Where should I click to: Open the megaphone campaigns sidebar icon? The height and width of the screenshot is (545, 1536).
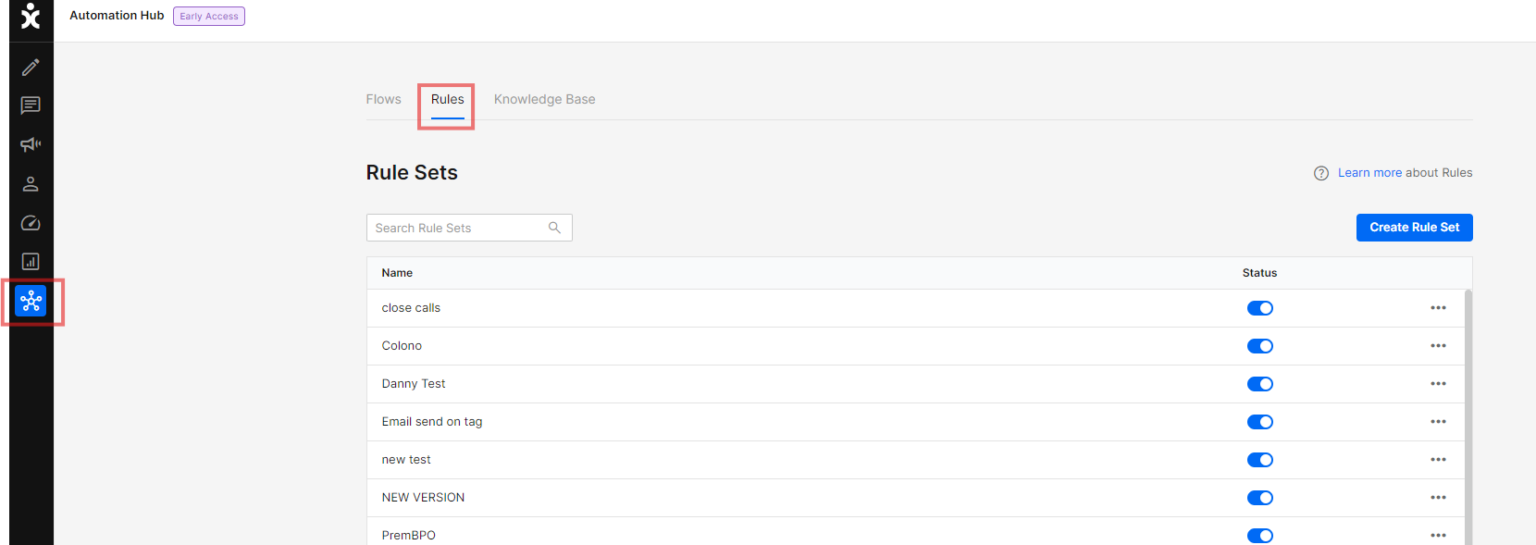pos(31,145)
